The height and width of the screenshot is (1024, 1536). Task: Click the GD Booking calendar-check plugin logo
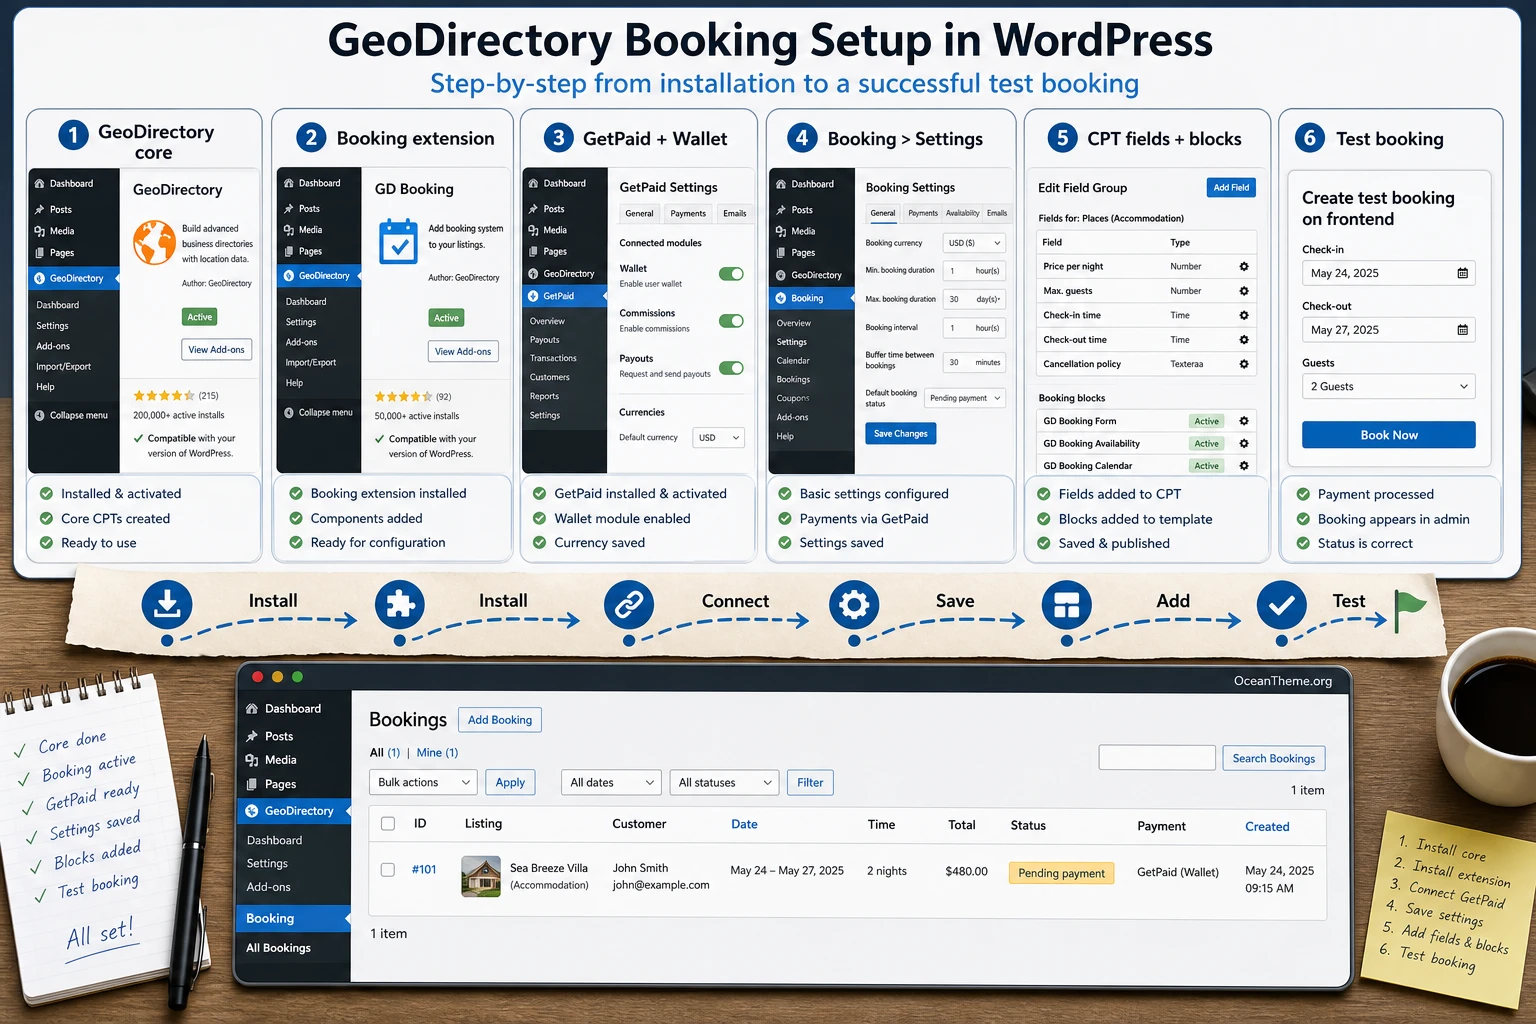398,242
